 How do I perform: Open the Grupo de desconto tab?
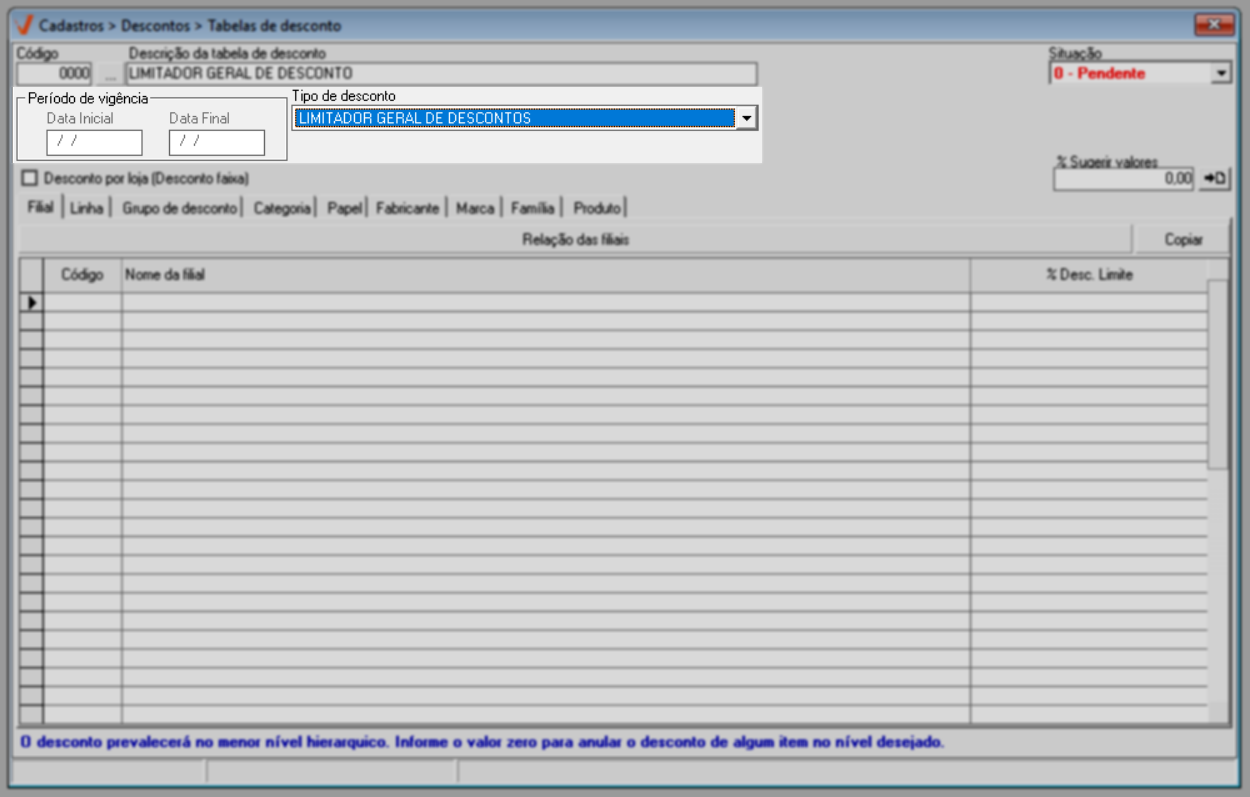pos(180,209)
